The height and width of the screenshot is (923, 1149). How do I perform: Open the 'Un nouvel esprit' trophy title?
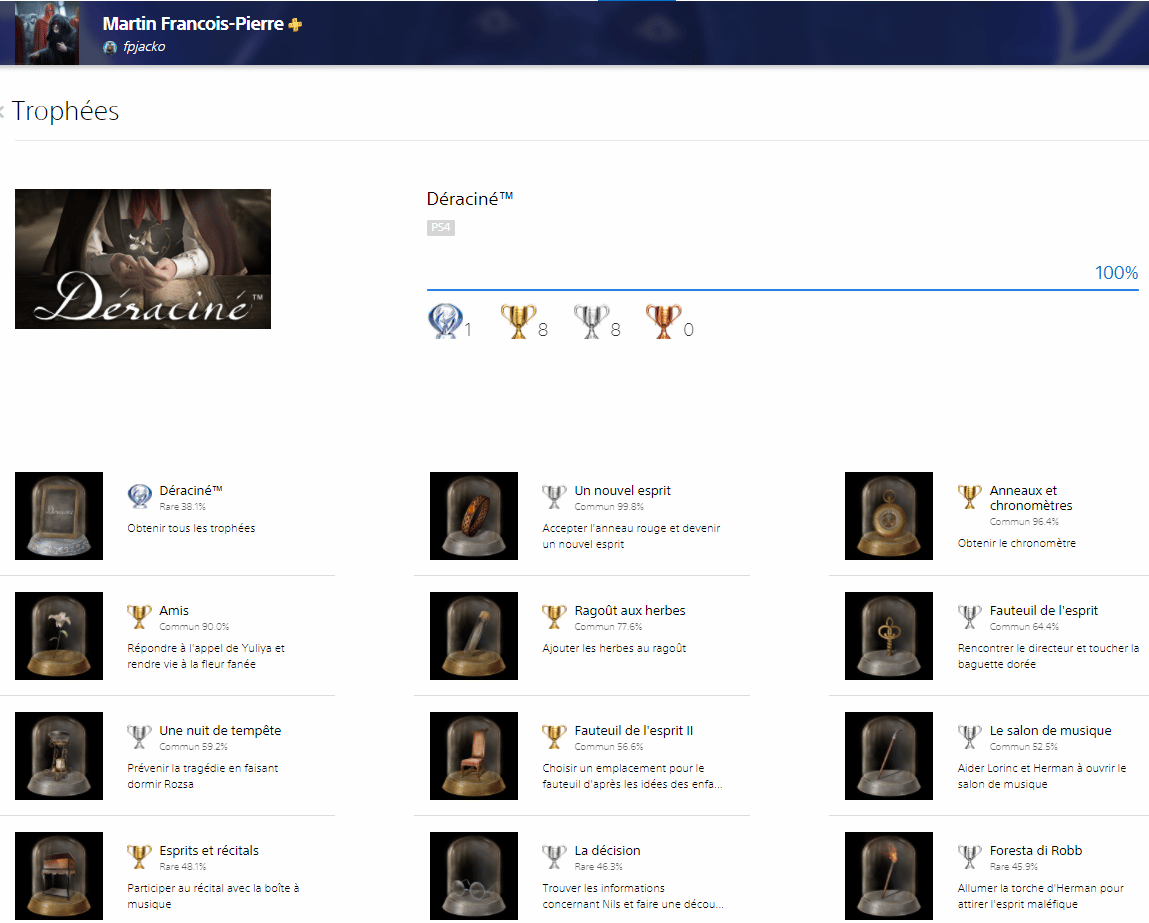pos(622,491)
